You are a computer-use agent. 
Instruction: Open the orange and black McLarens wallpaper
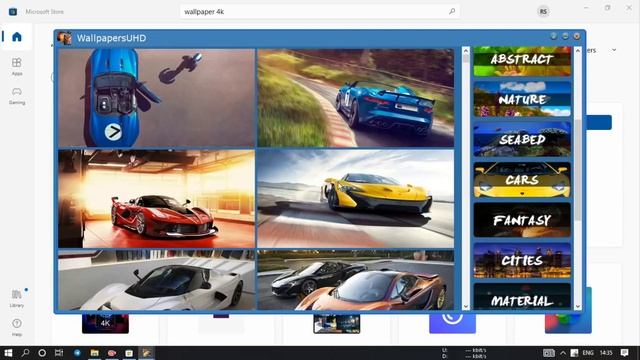coord(356,280)
